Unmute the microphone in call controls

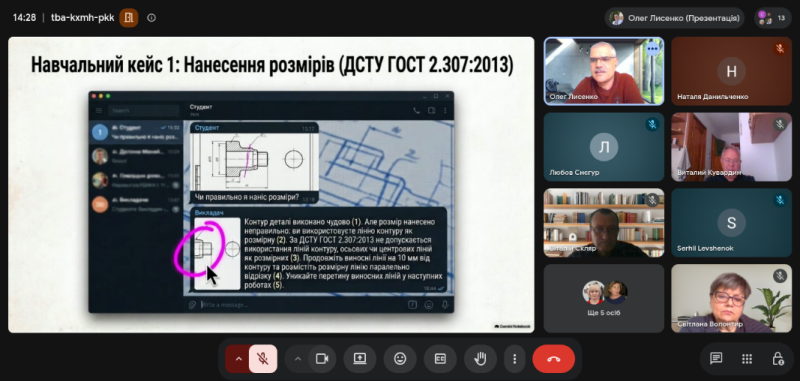pos(263,359)
